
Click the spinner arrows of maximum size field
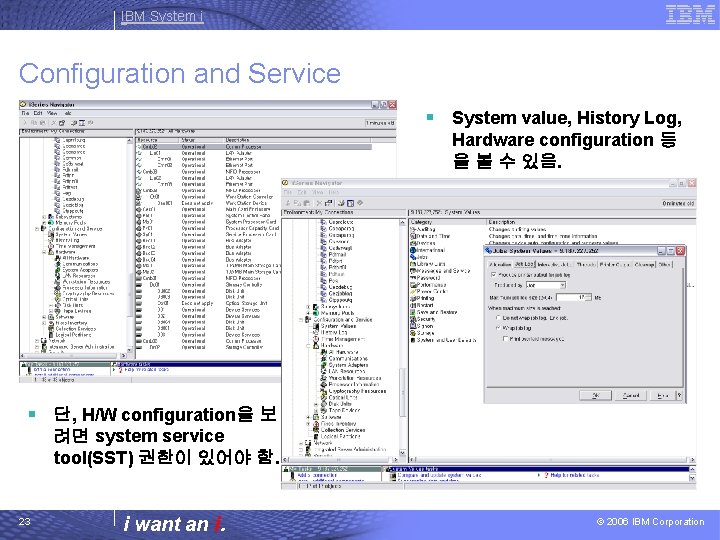(x=589, y=298)
